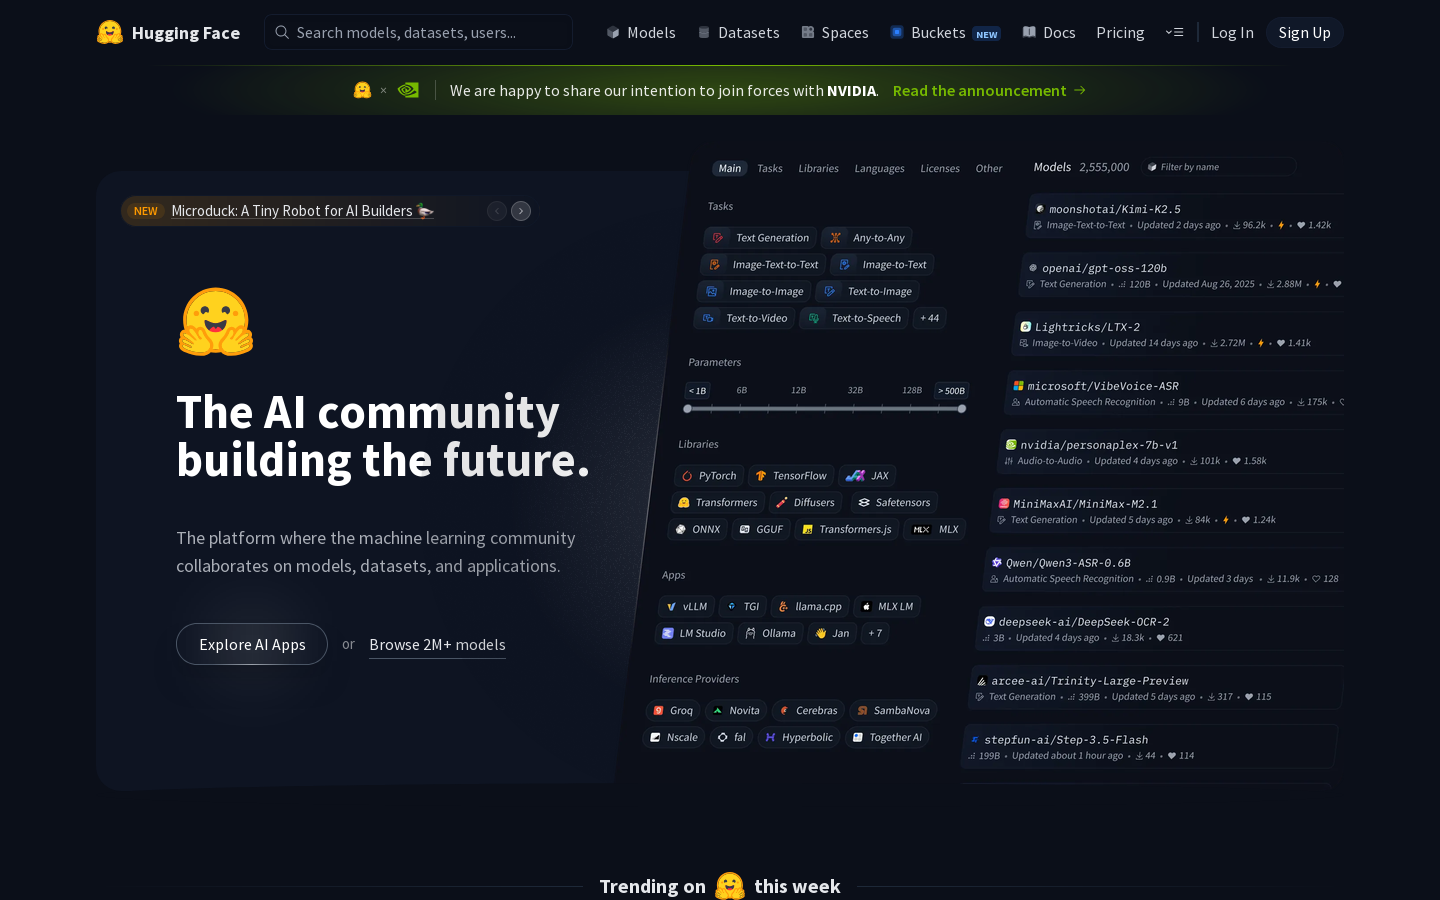Click the Safetensors library icon
The width and height of the screenshot is (1440, 900).
pyautogui.click(x=864, y=503)
